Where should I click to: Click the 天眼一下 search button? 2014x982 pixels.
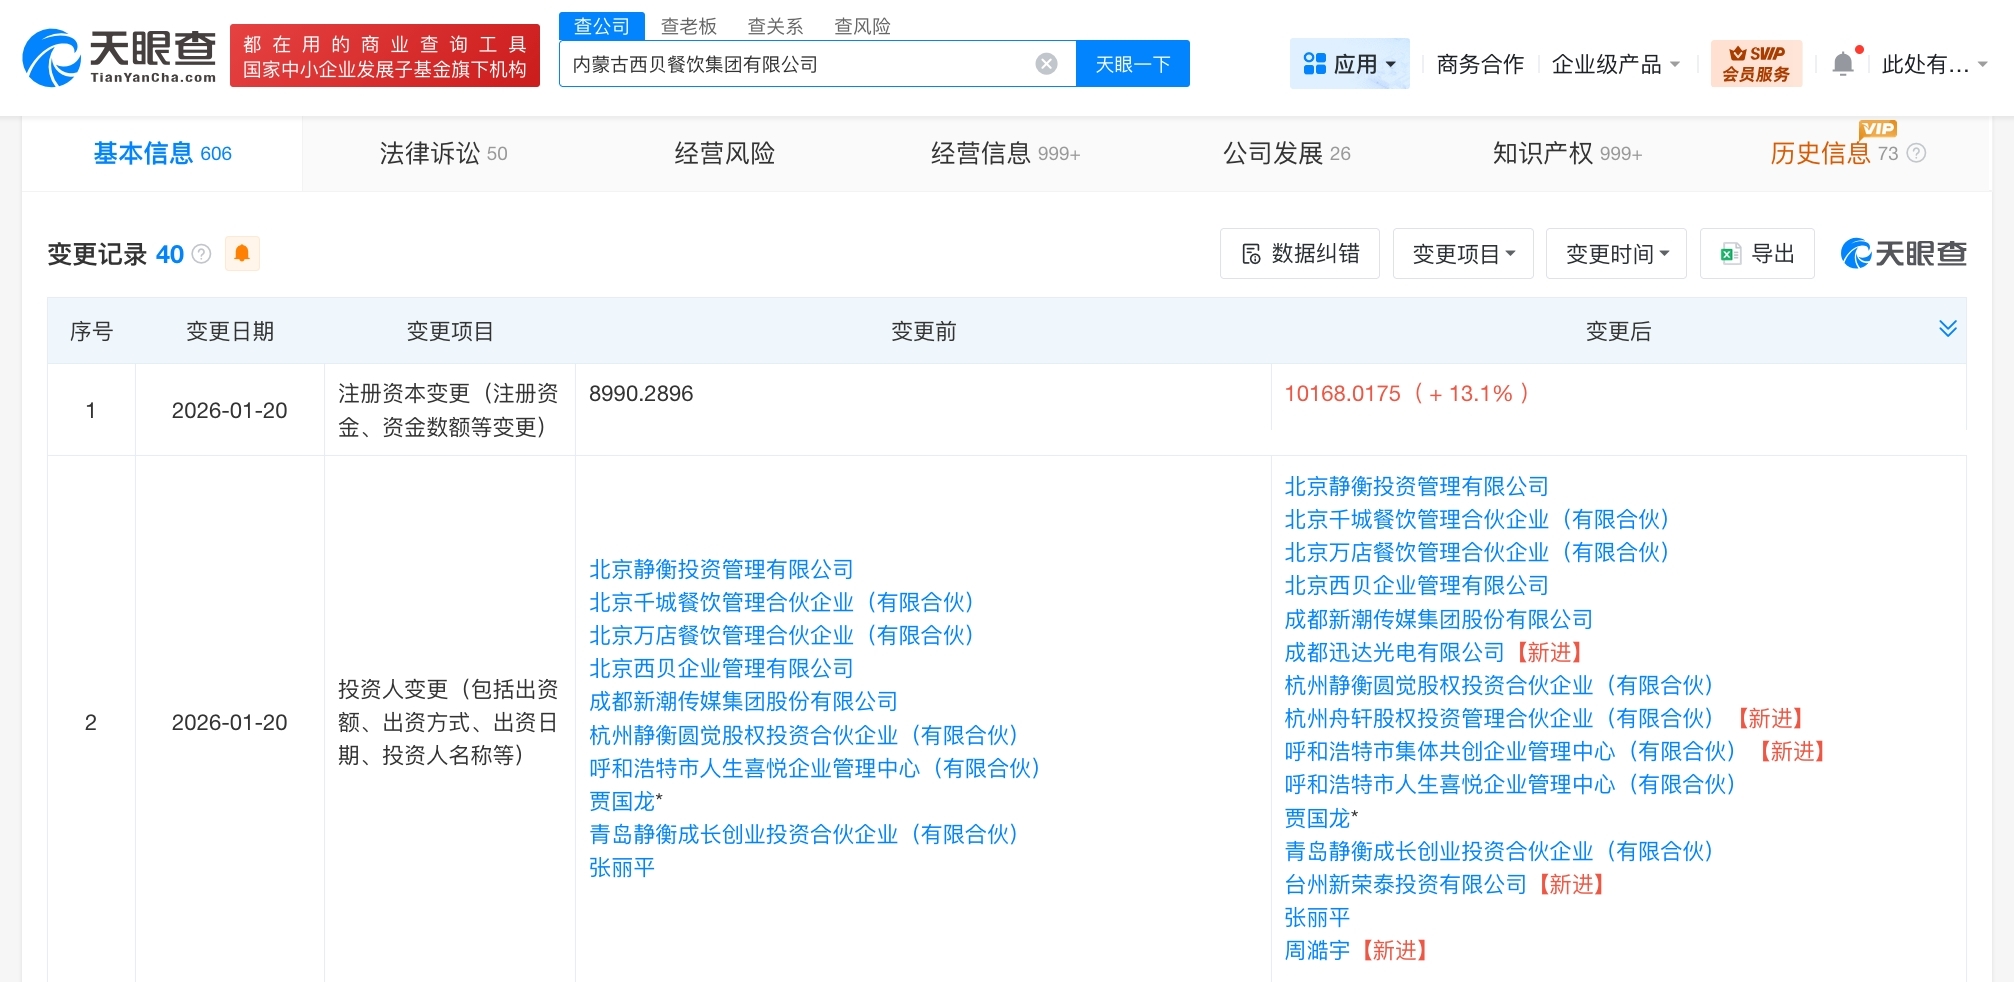coord(1132,64)
